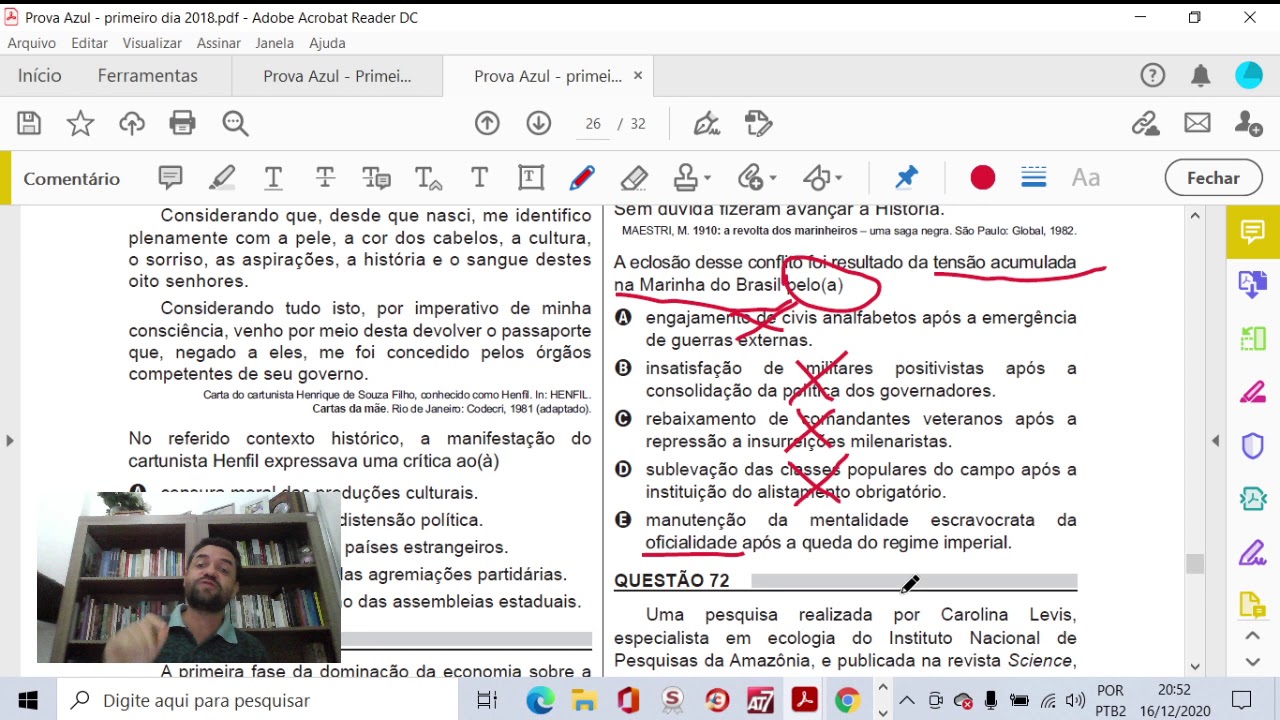Switch to the Início tab
1280x720 pixels.
coord(39,76)
